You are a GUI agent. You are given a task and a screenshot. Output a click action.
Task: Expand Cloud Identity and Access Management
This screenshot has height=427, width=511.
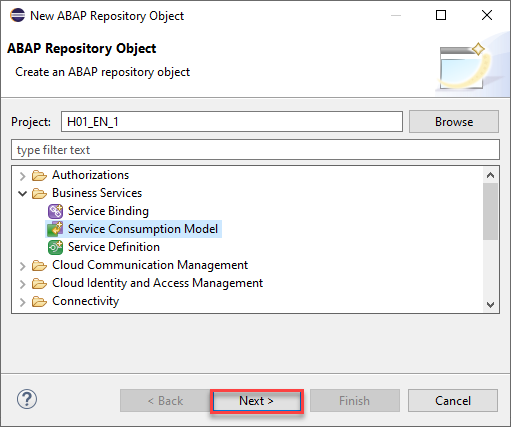pos(22,284)
